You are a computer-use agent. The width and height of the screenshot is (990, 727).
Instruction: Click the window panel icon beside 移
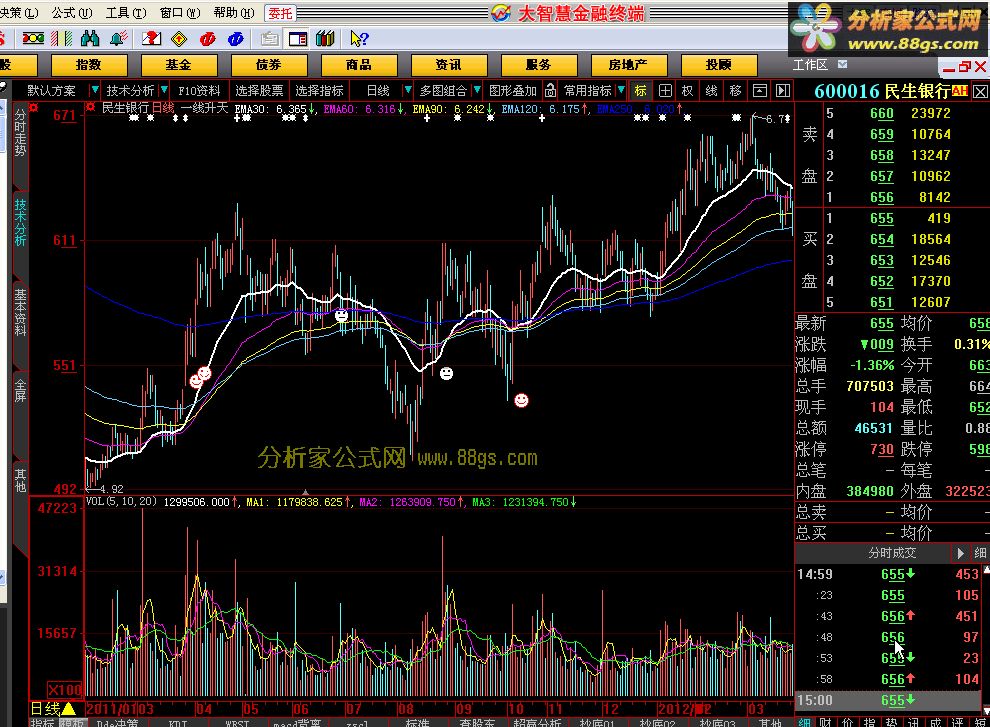tap(760, 90)
